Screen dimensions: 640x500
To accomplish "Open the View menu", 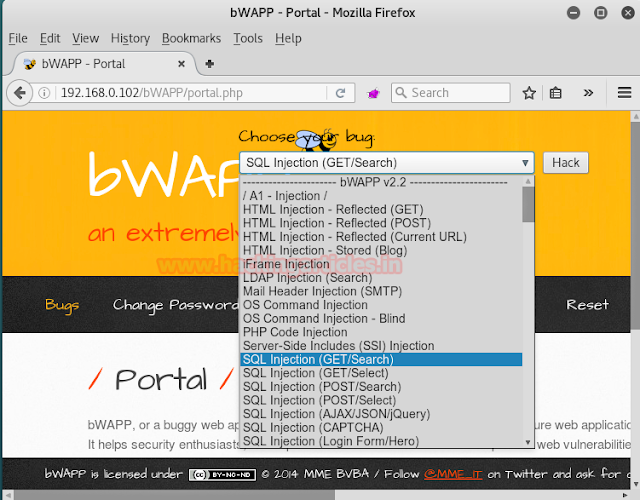I will pos(85,38).
